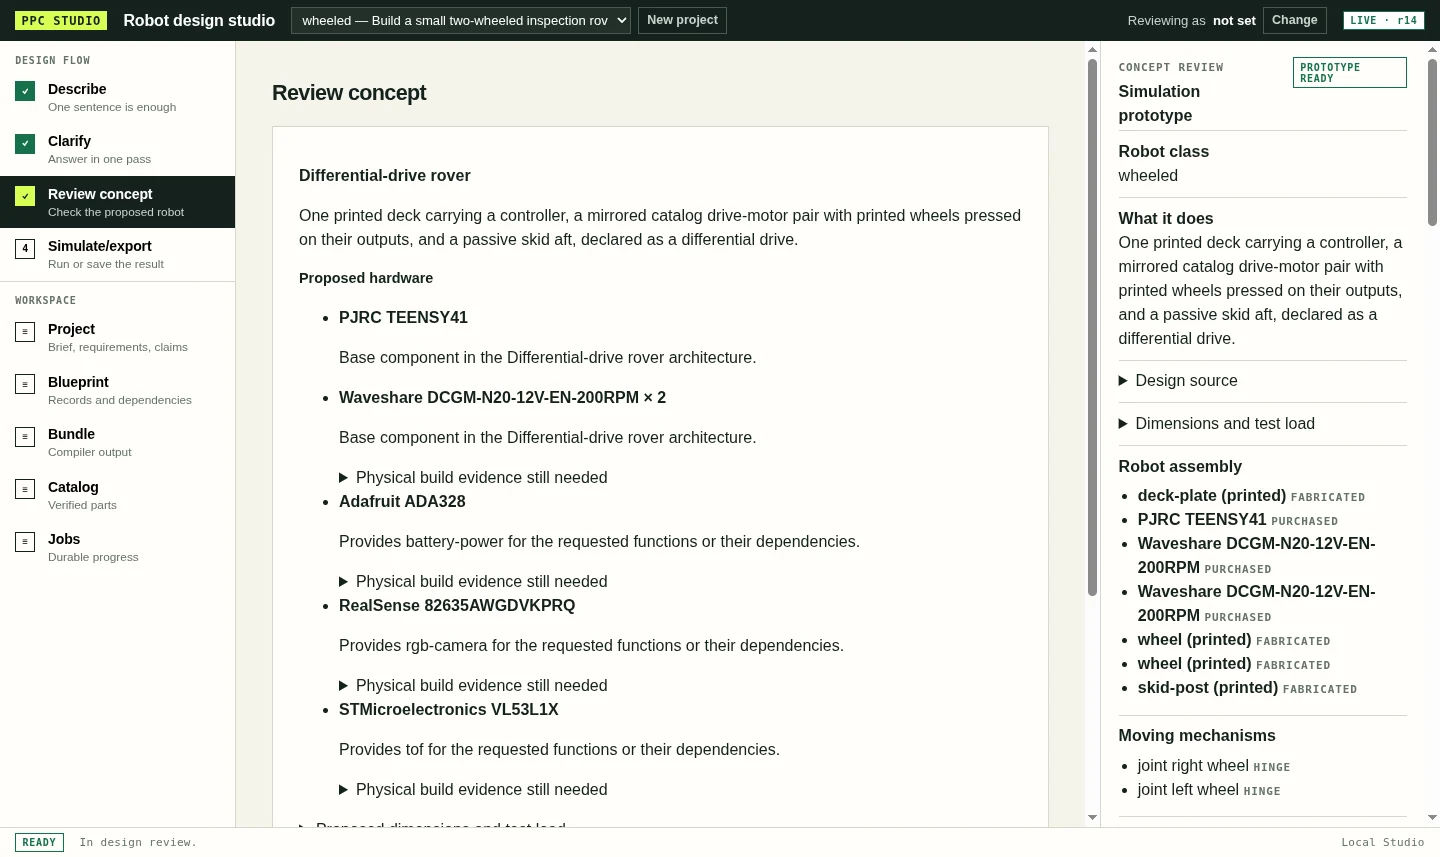Click the New project button

[682, 20]
